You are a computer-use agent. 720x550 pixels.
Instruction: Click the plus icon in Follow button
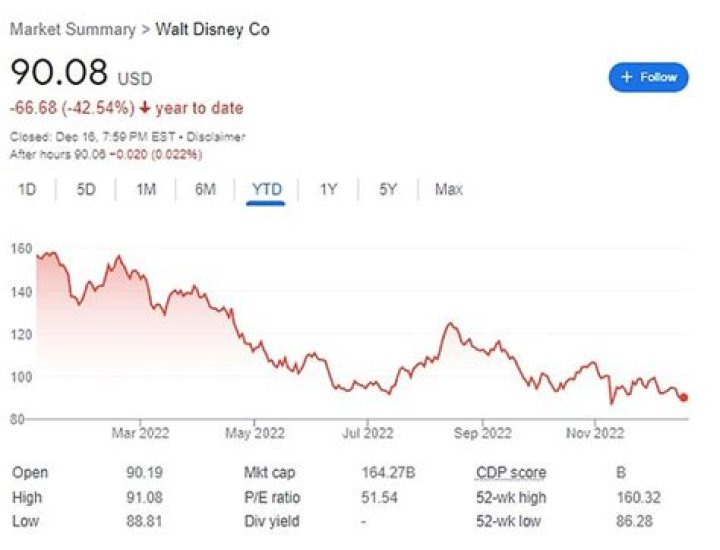point(627,77)
